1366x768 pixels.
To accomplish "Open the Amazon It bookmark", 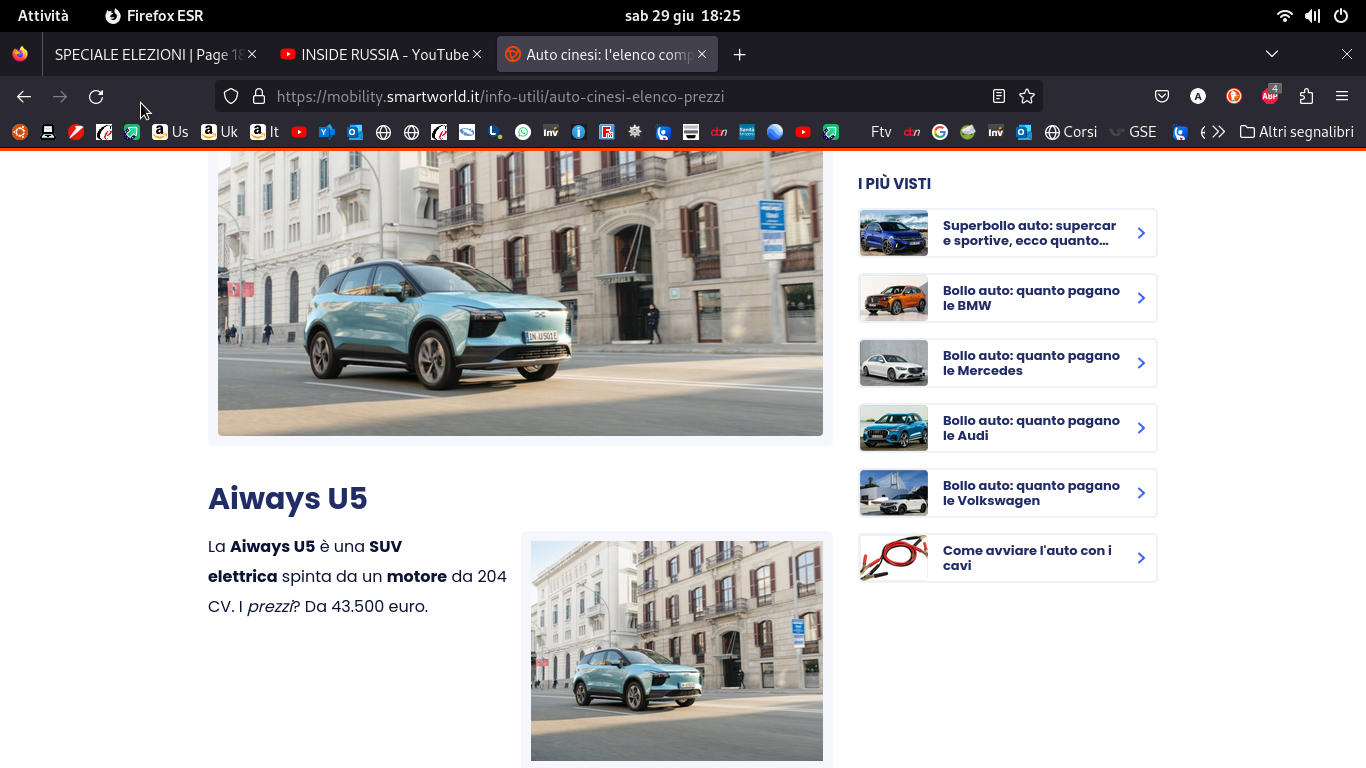I will click(x=264, y=132).
